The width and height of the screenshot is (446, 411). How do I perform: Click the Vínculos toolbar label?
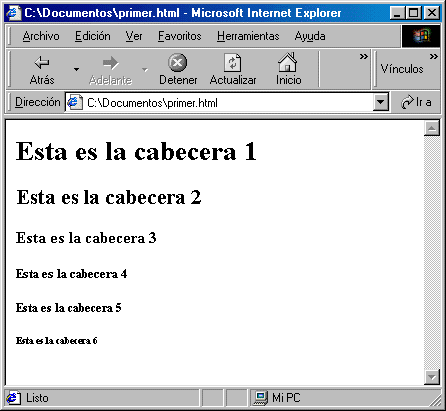click(x=402, y=69)
